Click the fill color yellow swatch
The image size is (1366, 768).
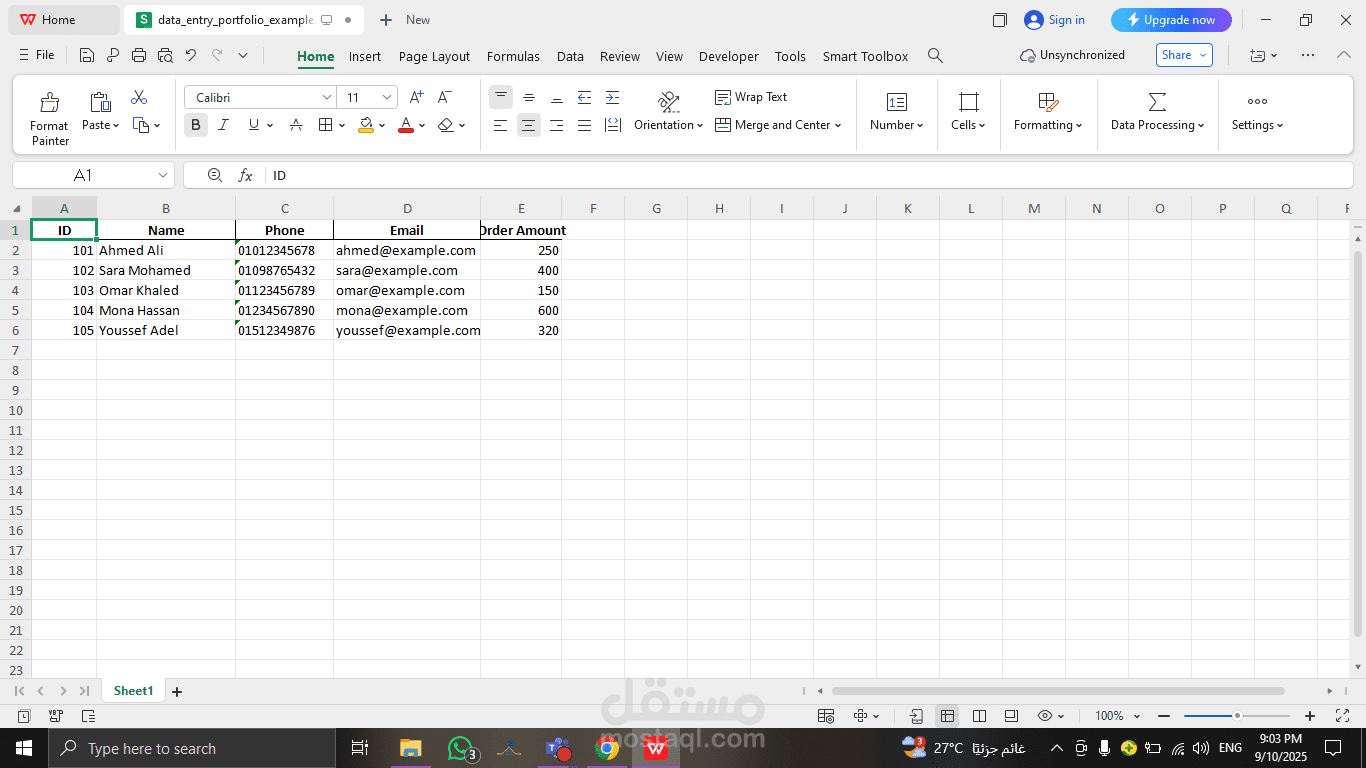point(365,125)
